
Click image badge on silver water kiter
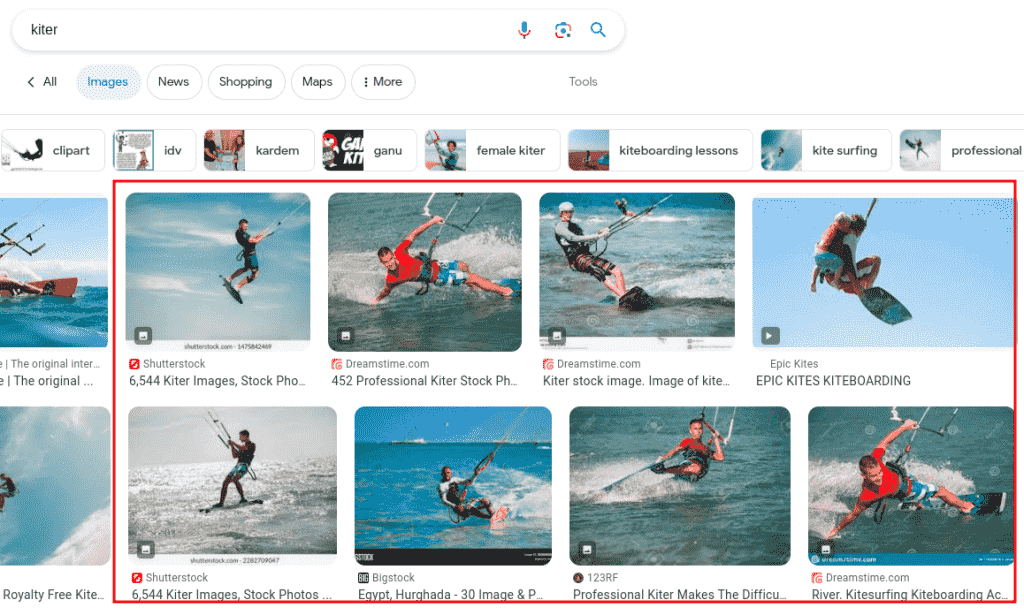tap(146, 550)
